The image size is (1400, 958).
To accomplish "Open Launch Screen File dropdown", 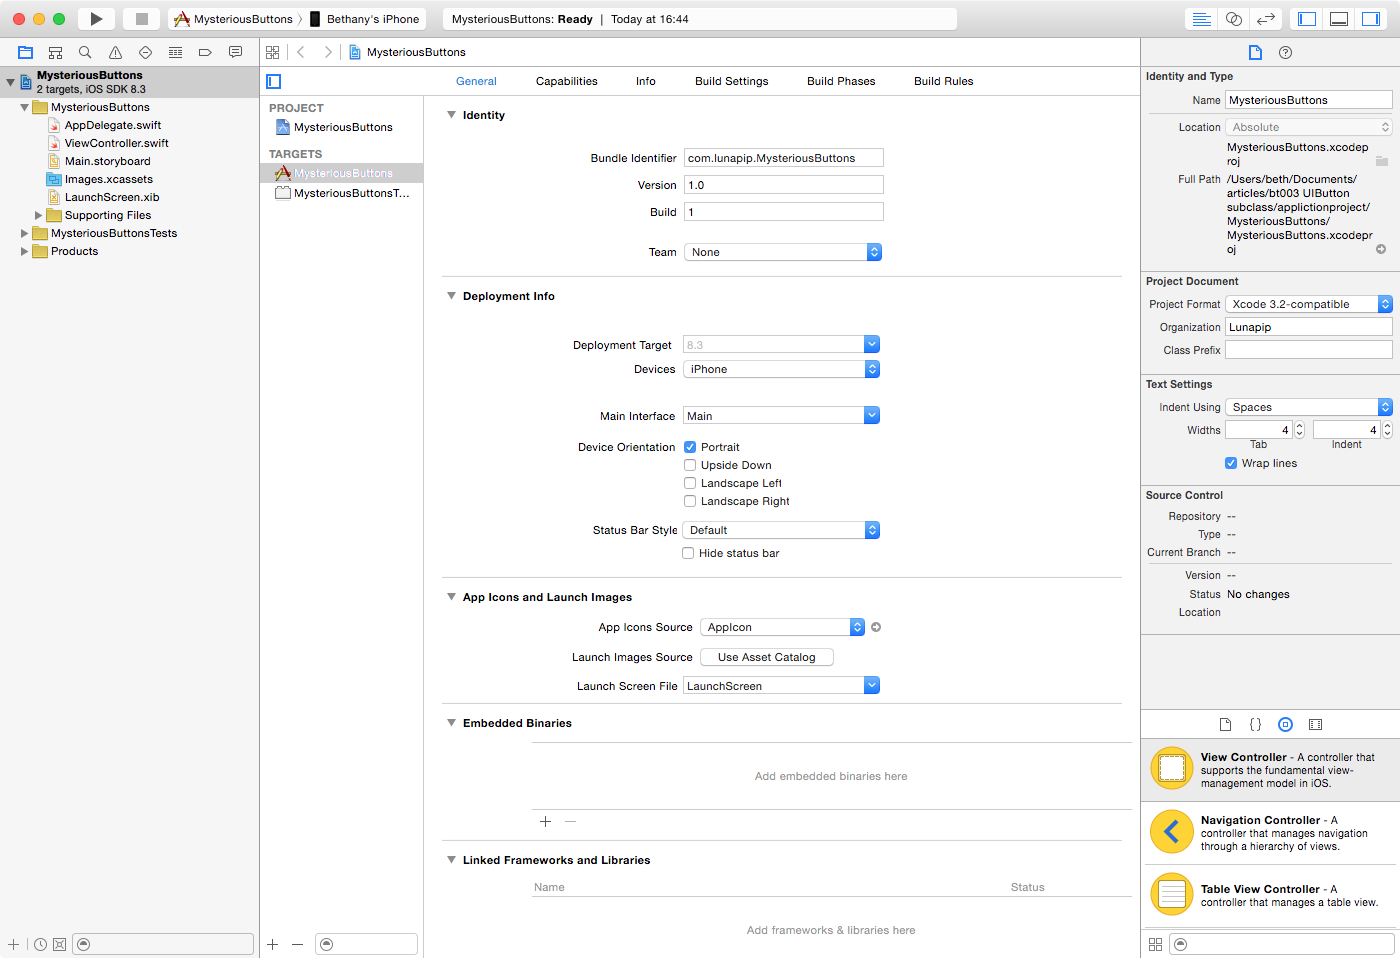I will click(x=781, y=685).
